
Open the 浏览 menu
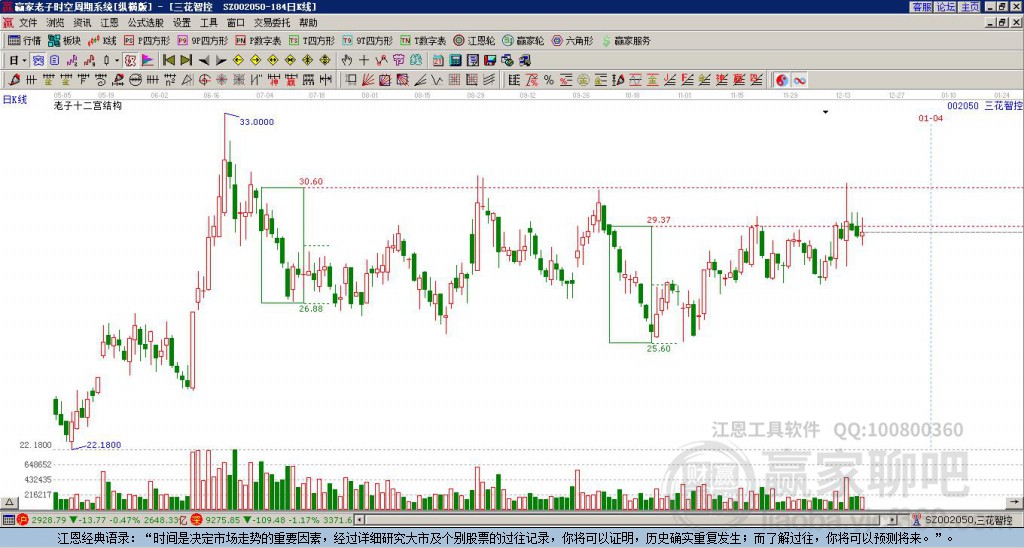point(55,23)
